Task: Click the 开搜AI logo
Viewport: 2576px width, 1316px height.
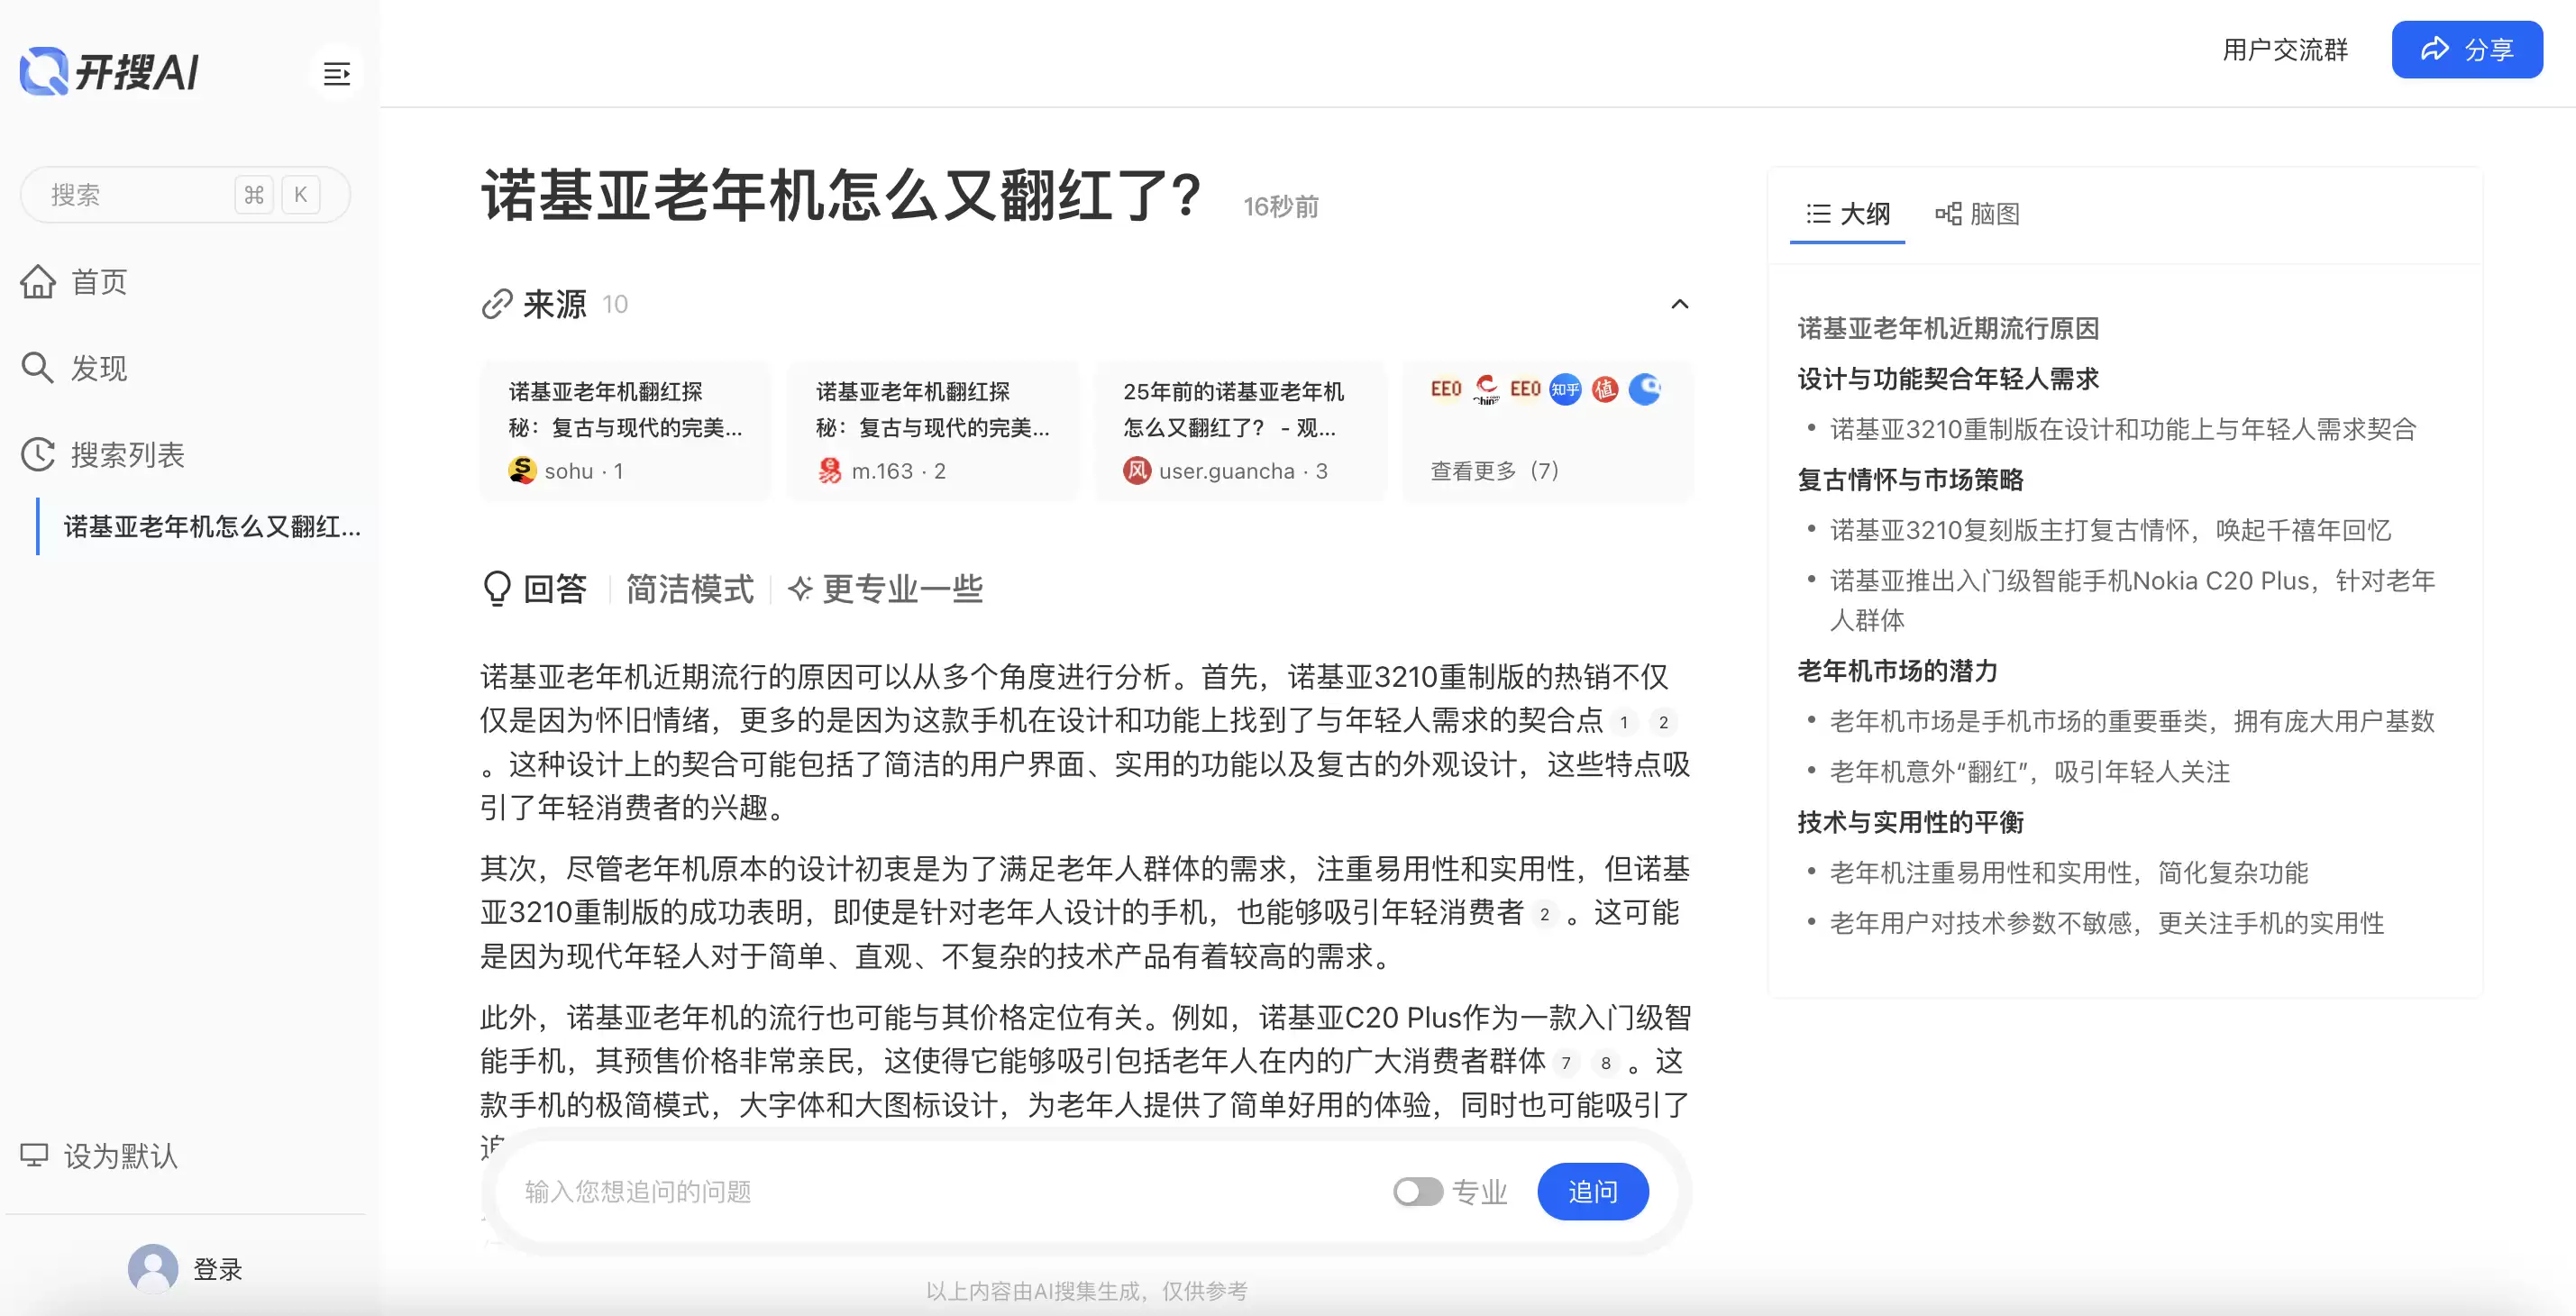Action: (x=110, y=72)
